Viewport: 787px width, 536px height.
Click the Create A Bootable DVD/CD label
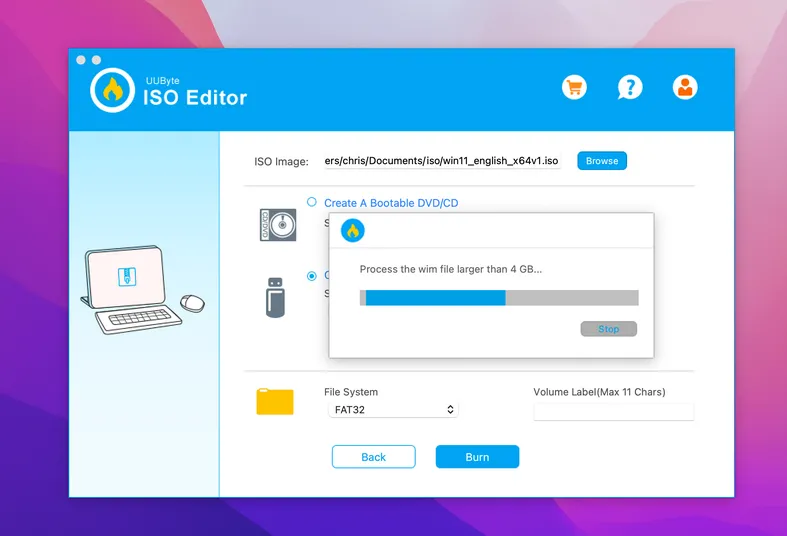[x=391, y=203]
